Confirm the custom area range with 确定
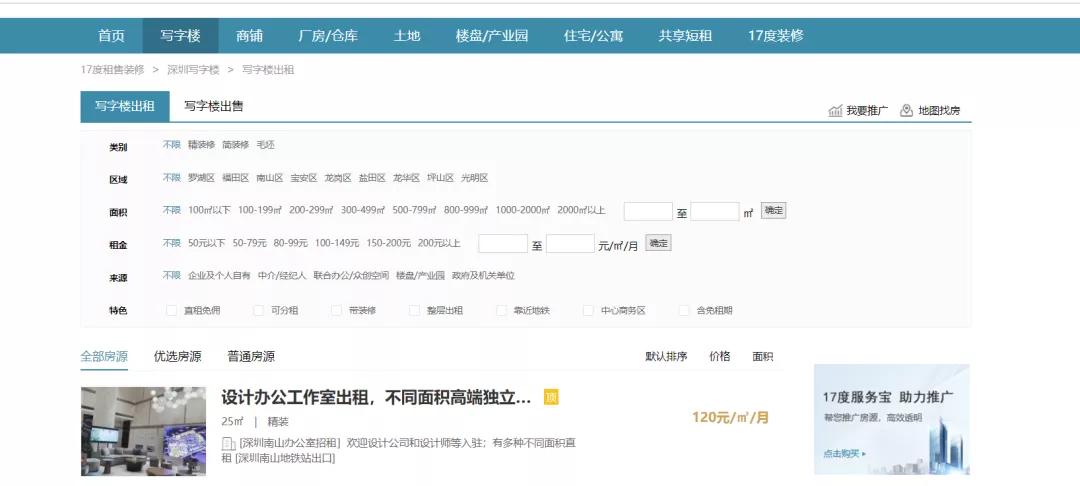Image resolution: width=1080 pixels, height=486 pixels. point(773,211)
